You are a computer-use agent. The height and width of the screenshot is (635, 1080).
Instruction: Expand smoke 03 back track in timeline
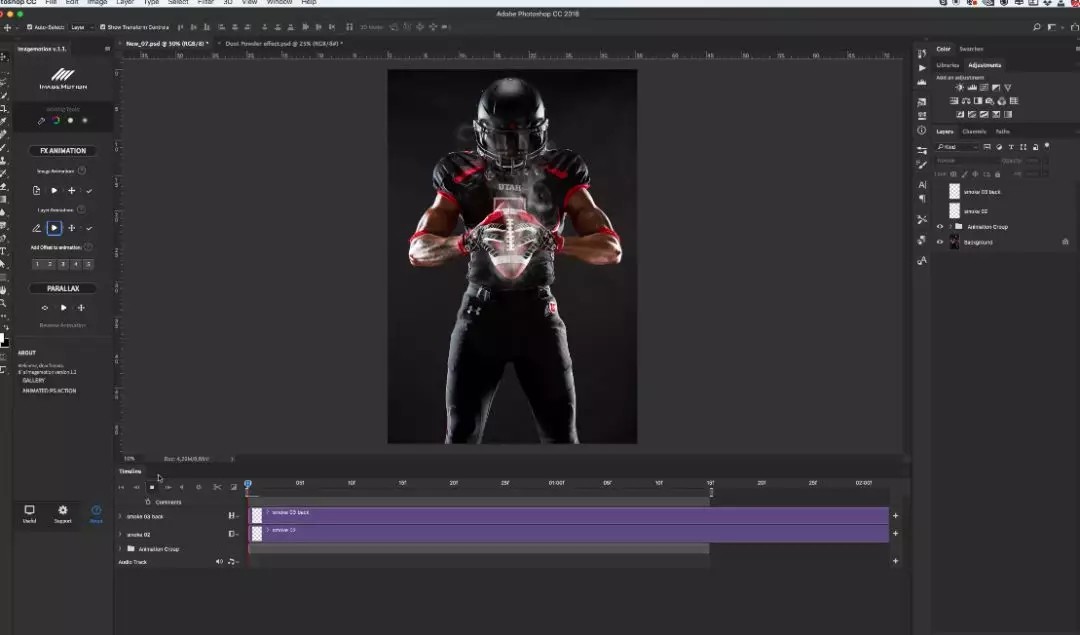tap(121, 516)
